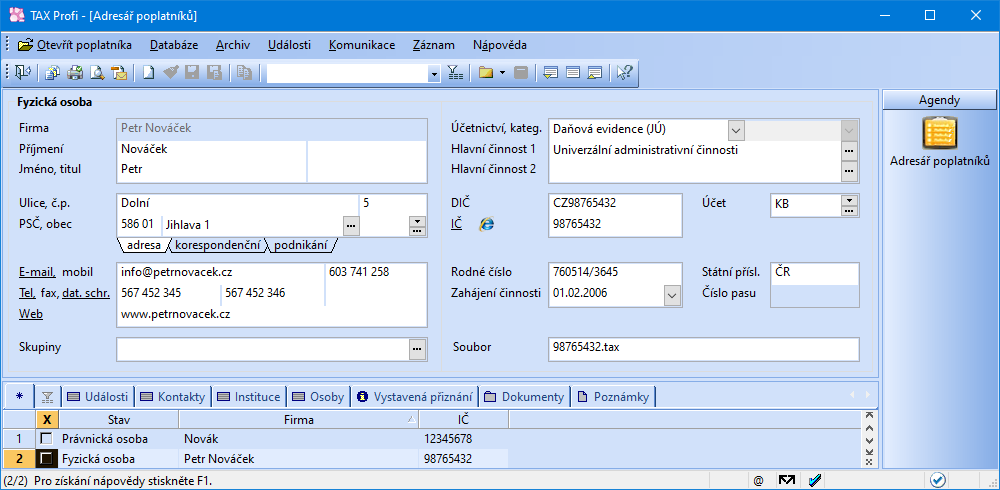Screen dimensions: 1000x490
Task: Click into the Příjmení field with Nováček
Action: coord(213,149)
